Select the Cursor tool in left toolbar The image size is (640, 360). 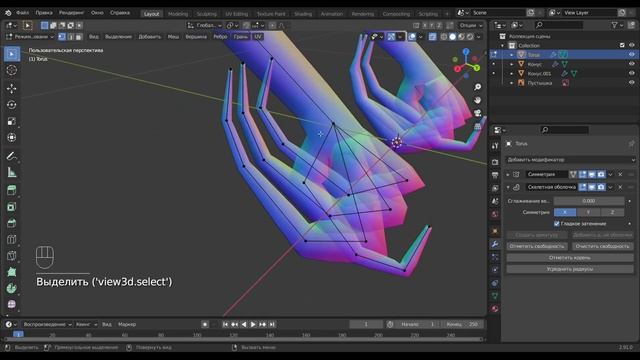pos(11,70)
